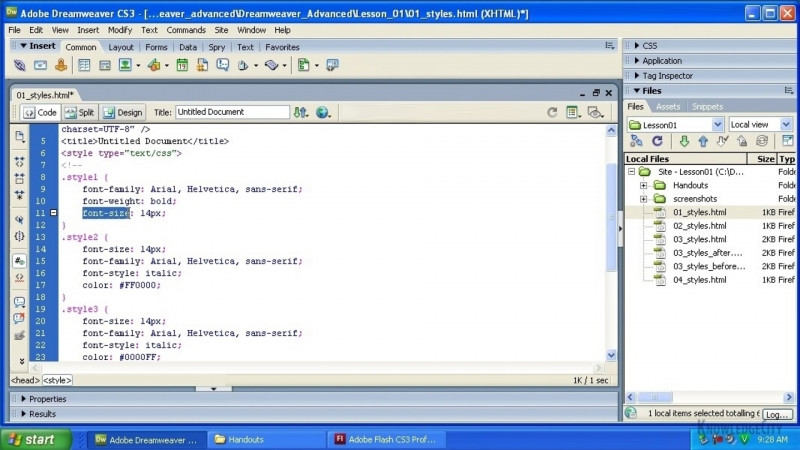
Task: Click the Balance Braces icon
Action: click(19, 236)
